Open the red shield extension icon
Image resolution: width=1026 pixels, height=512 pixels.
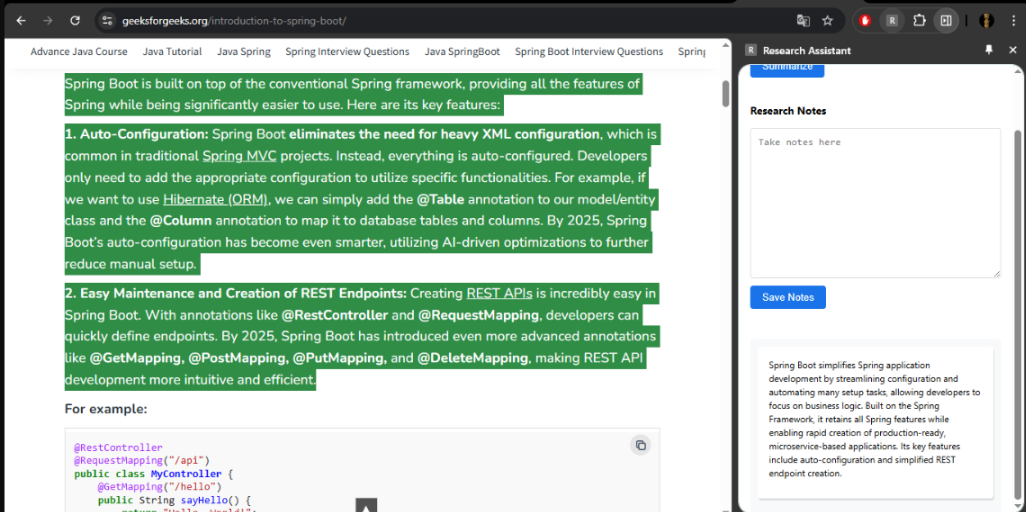[x=865, y=20]
